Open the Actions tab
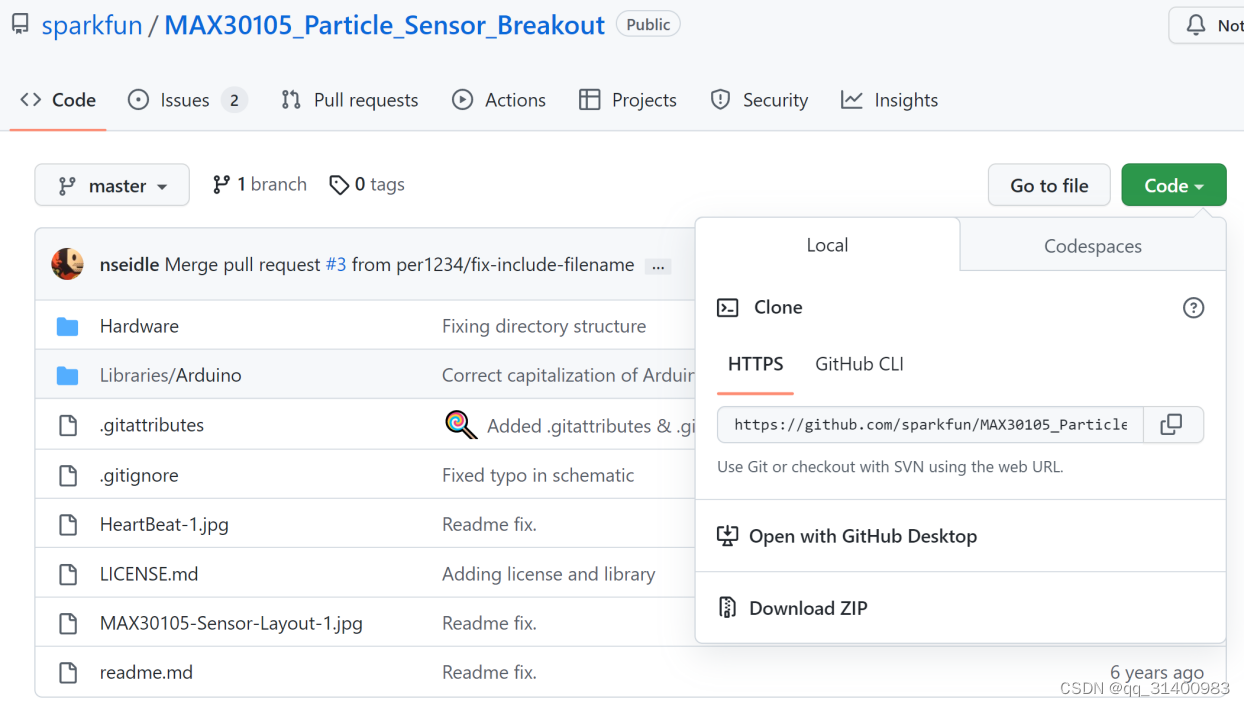 (499, 100)
